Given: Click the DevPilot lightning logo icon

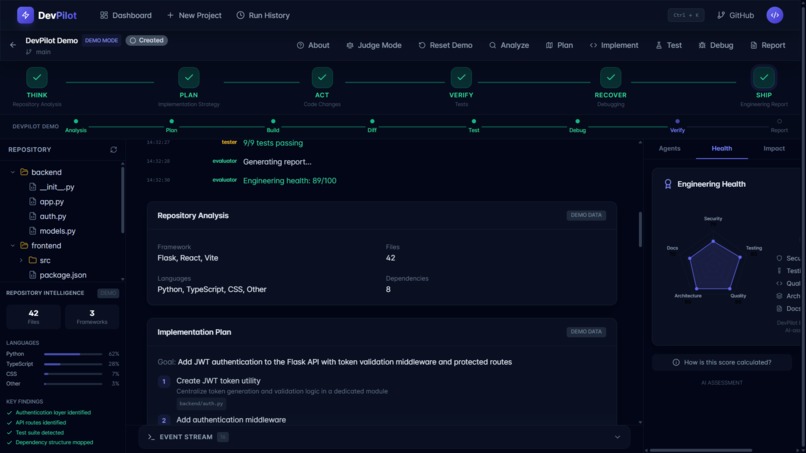Looking at the screenshot, I should click(x=25, y=15).
